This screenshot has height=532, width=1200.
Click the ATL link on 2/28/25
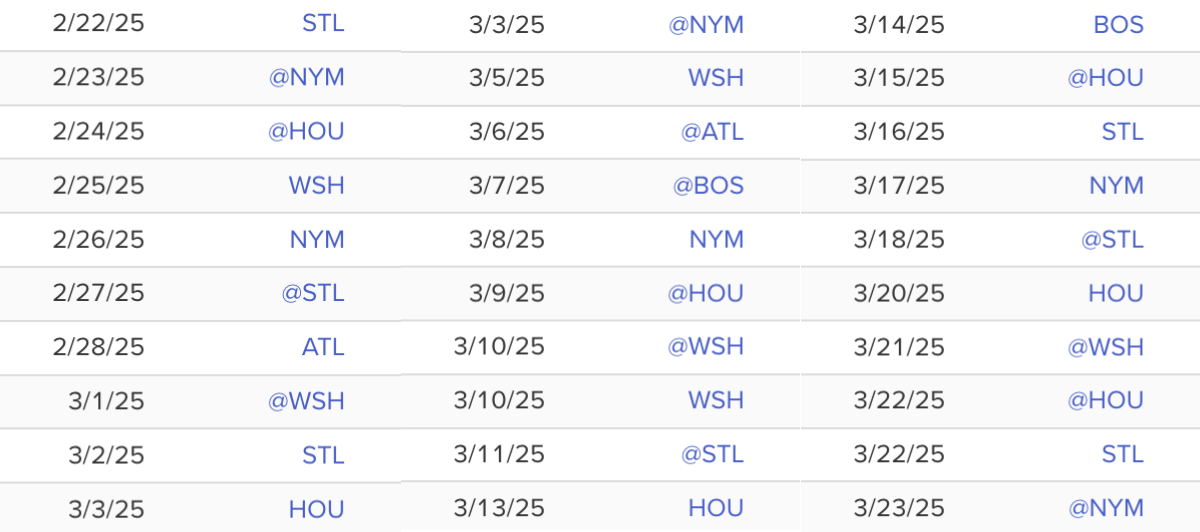coord(322,347)
